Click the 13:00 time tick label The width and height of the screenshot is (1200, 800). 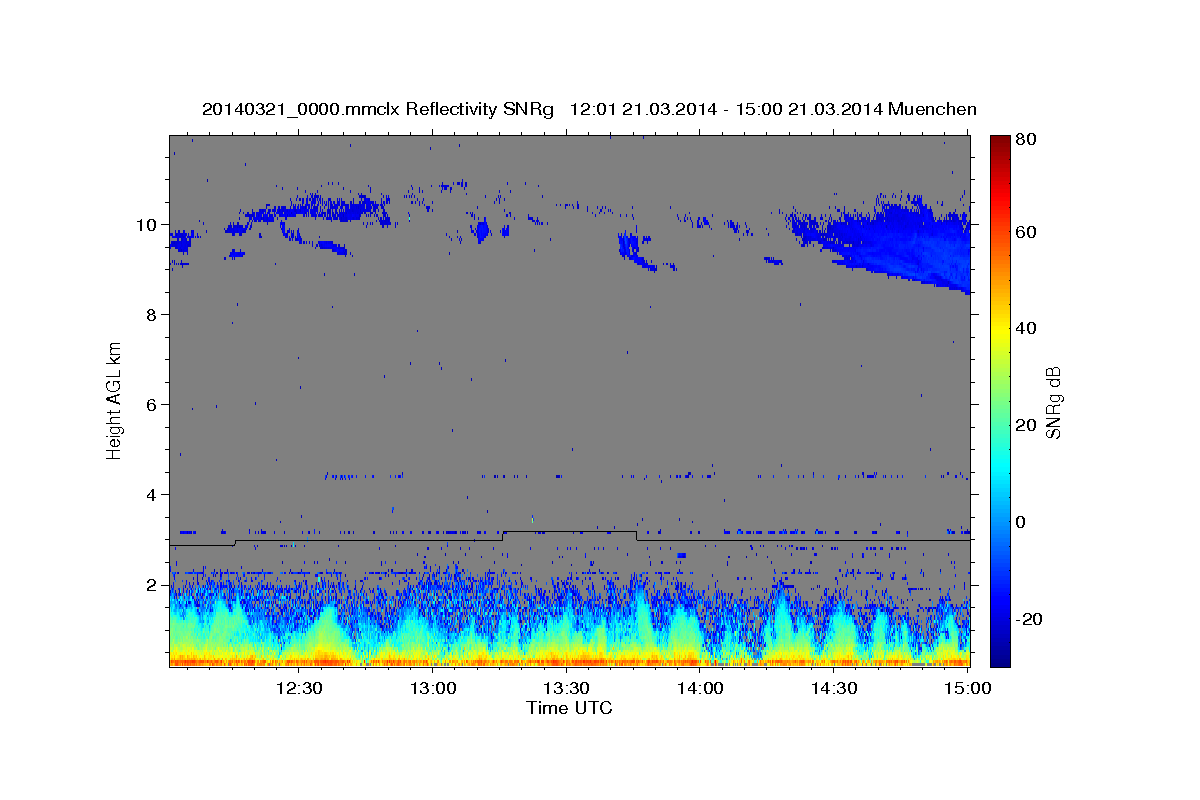[433, 688]
